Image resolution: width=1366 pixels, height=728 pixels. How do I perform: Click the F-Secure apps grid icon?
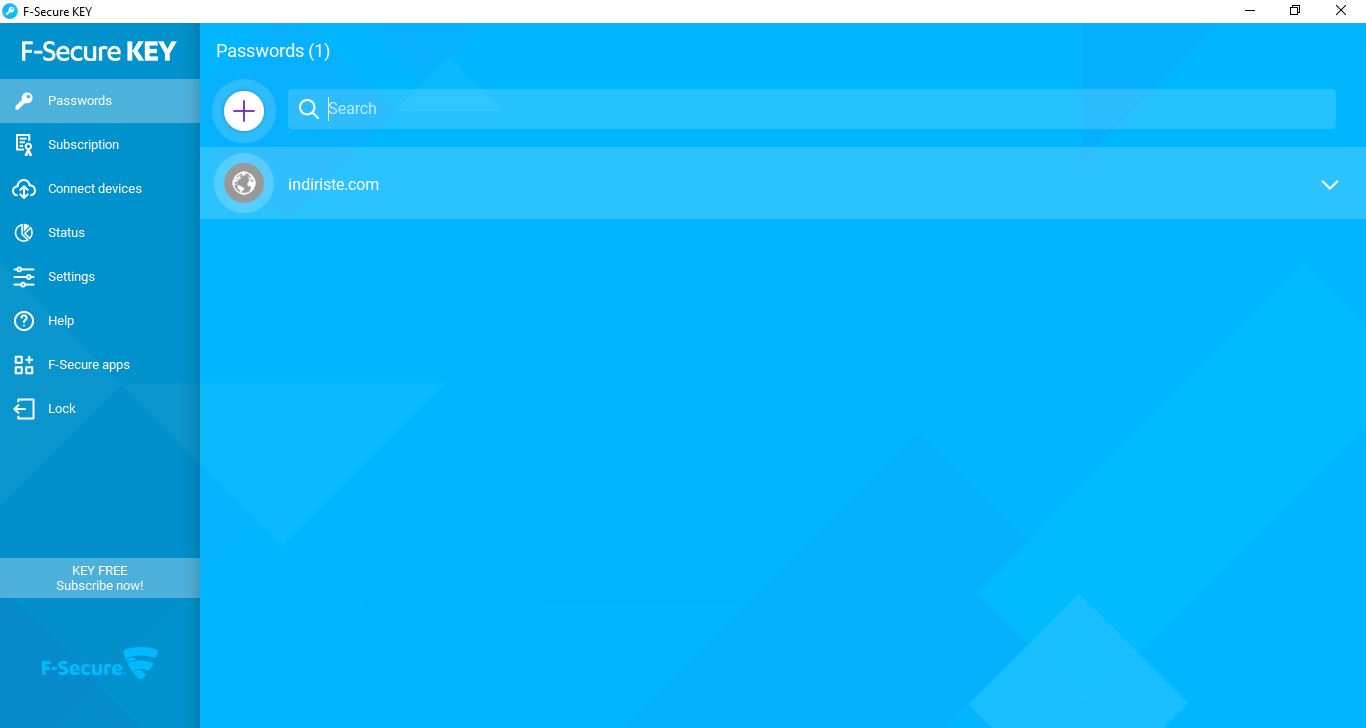(24, 365)
